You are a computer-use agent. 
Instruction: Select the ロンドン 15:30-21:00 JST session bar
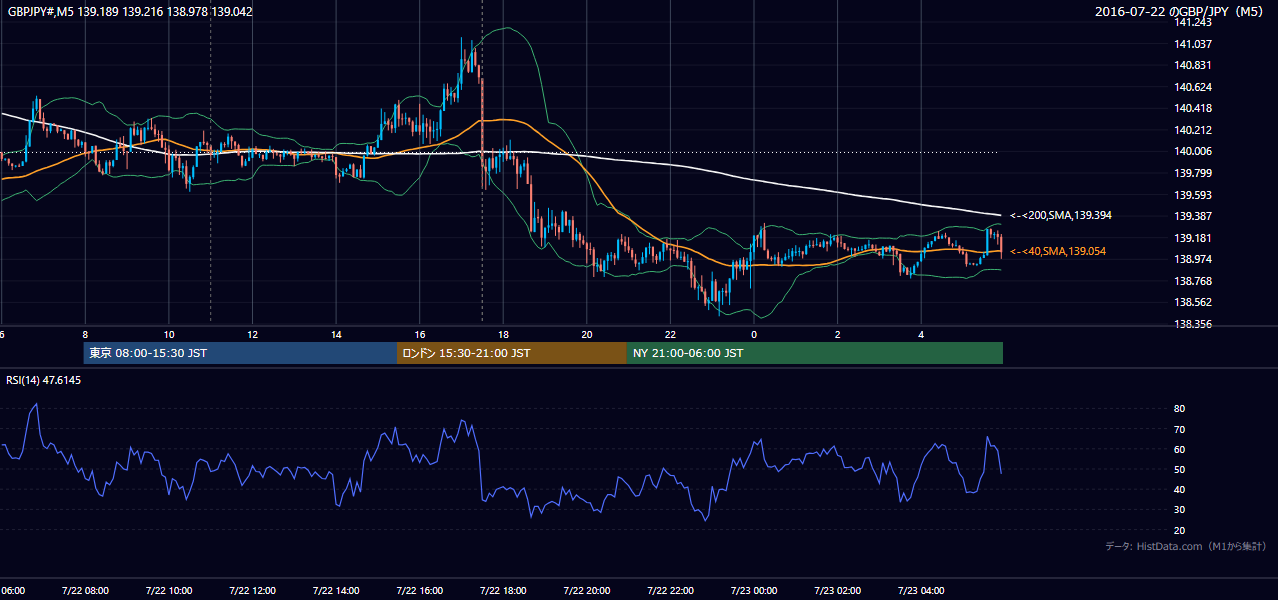512,353
